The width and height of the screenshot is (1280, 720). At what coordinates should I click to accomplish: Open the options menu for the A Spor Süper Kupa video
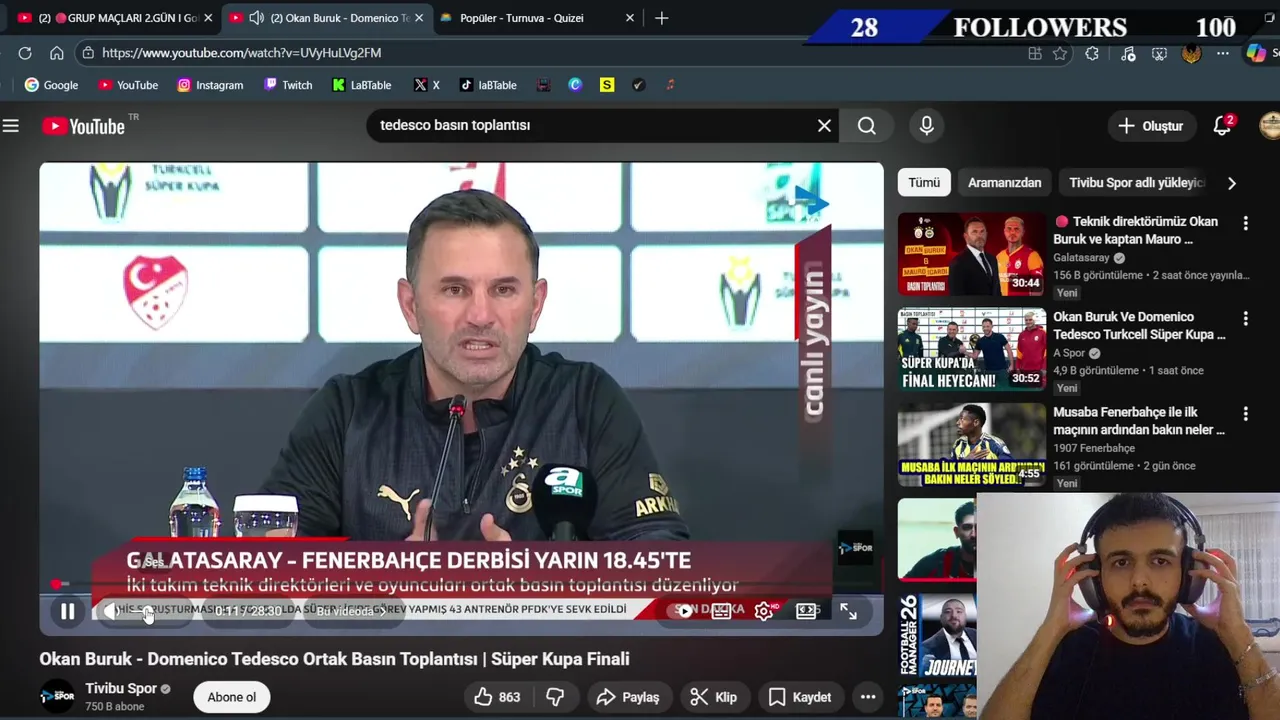point(1245,319)
